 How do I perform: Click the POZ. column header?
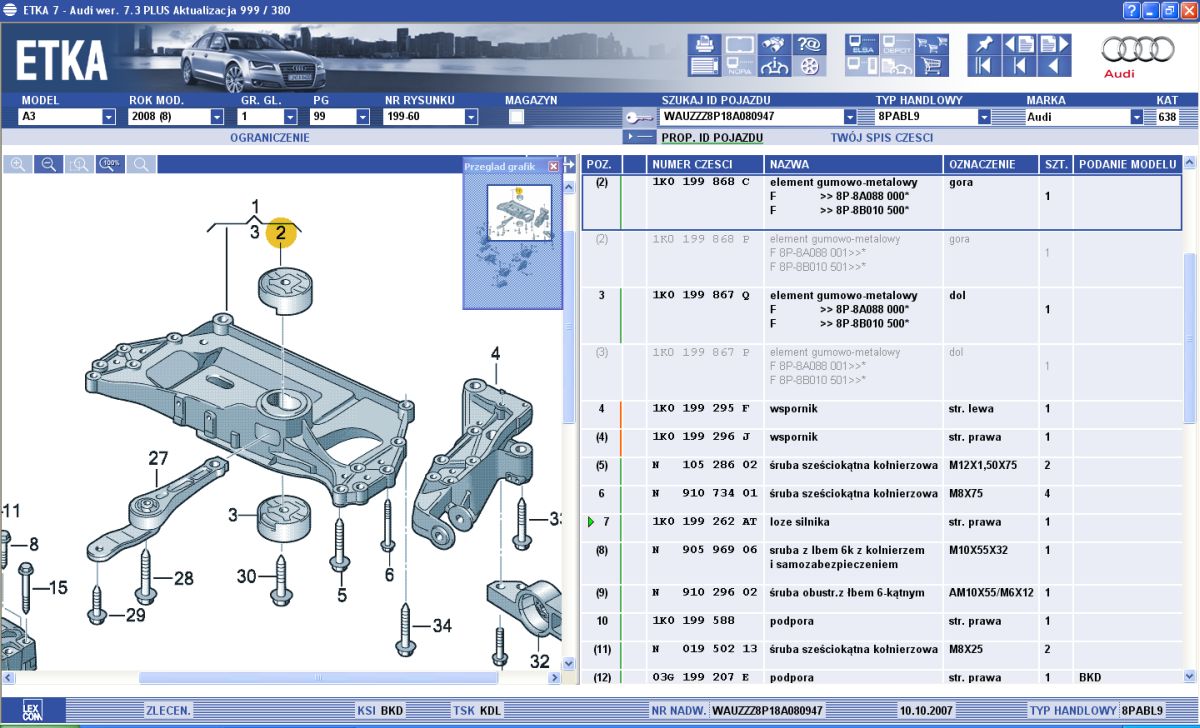[601, 164]
